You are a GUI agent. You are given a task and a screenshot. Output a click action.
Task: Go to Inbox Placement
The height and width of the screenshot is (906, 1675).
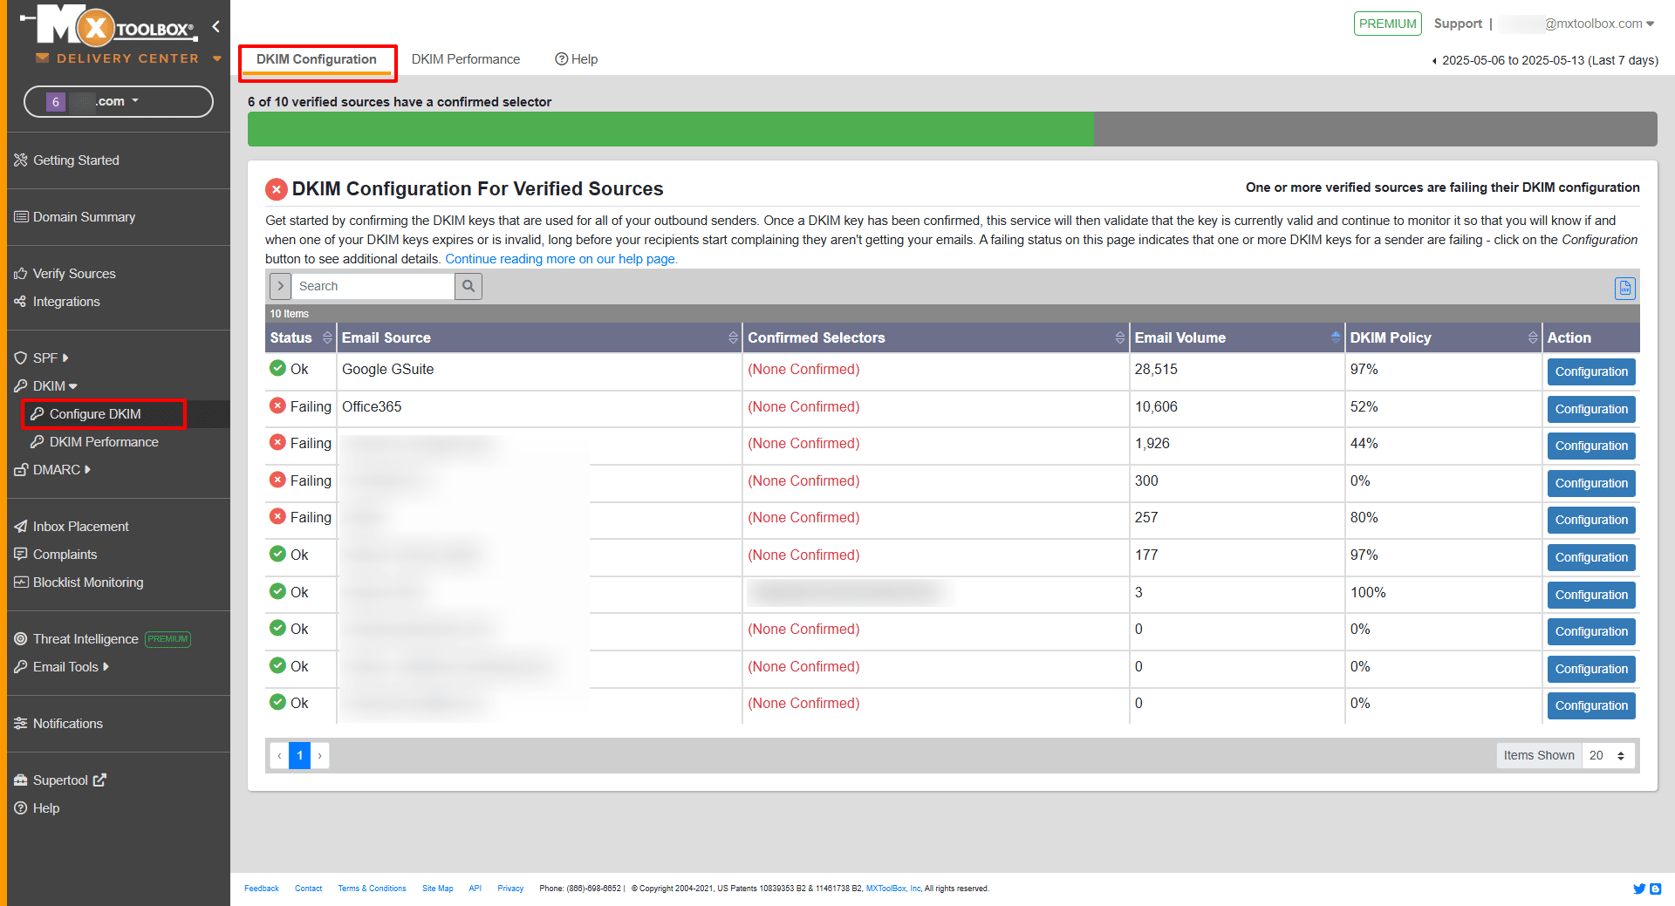(80, 526)
